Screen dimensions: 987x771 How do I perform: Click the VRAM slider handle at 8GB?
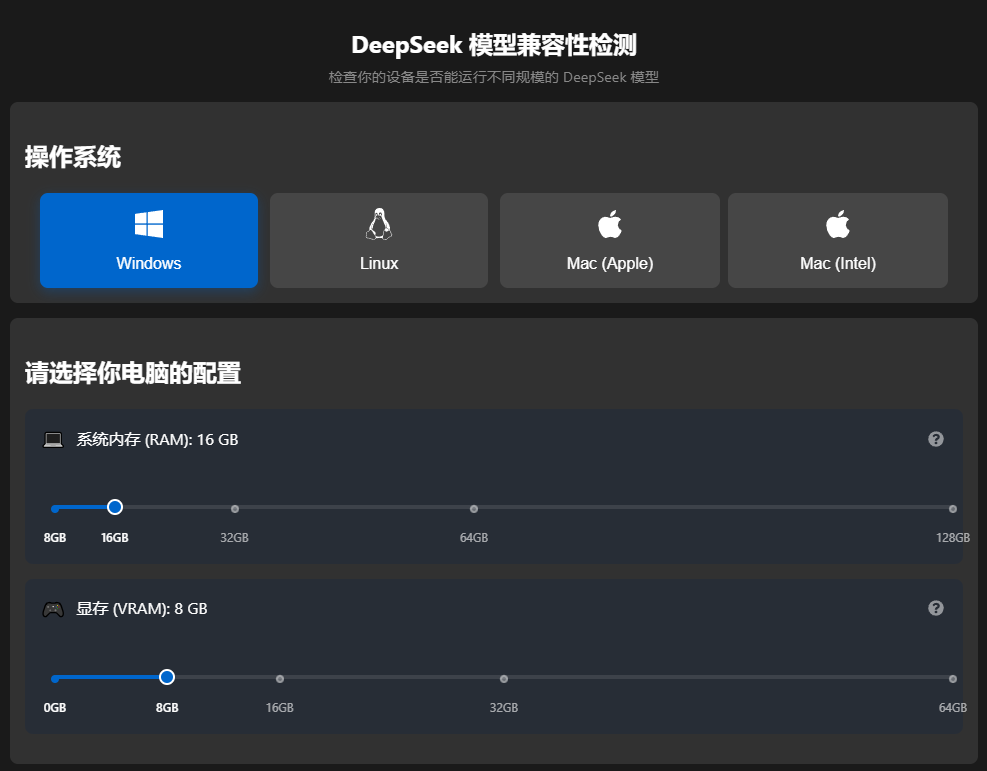point(167,677)
